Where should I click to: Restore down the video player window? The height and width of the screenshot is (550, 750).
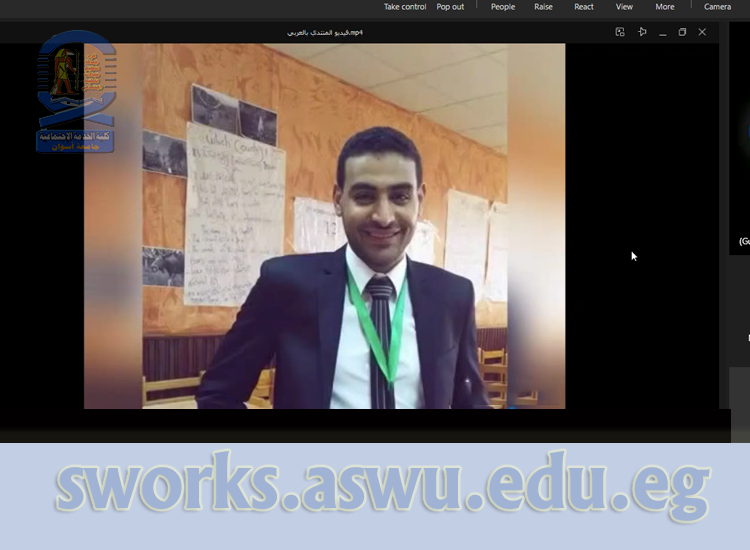(682, 32)
